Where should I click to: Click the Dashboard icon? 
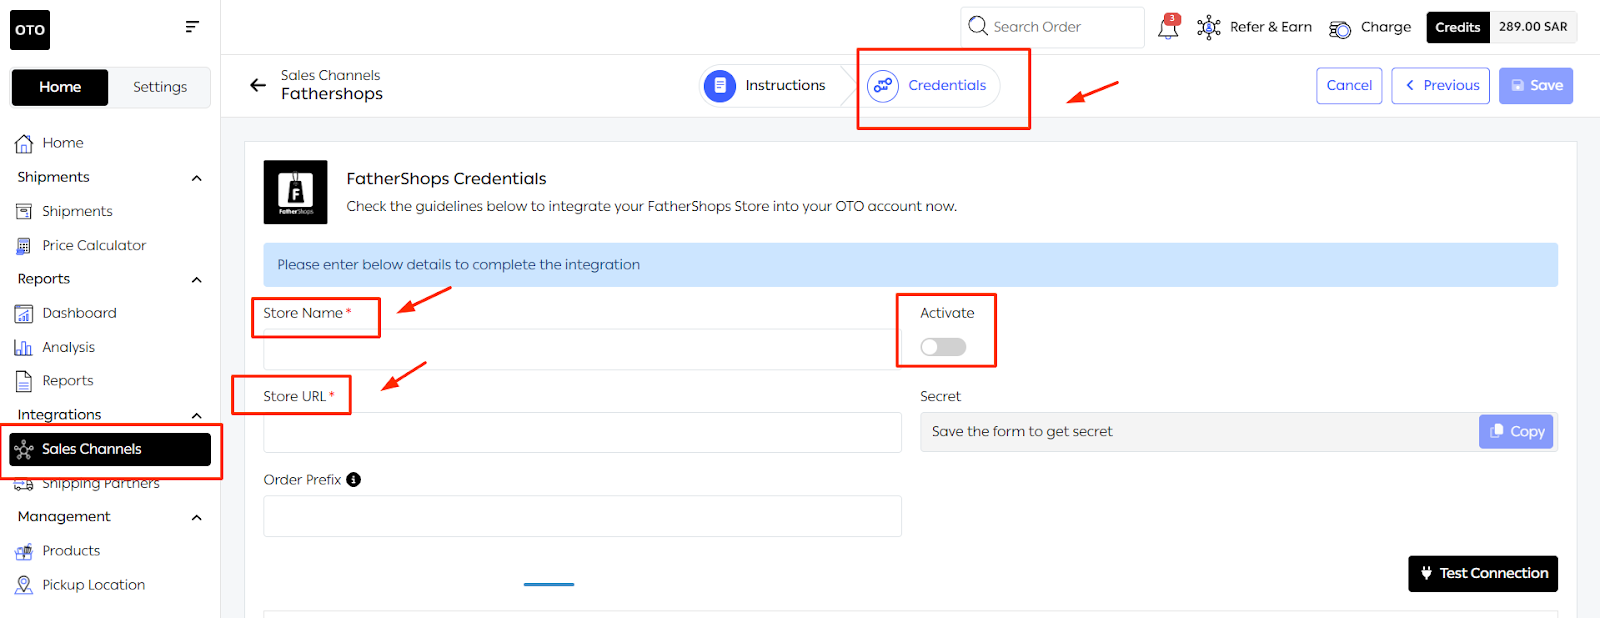click(24, 314)
